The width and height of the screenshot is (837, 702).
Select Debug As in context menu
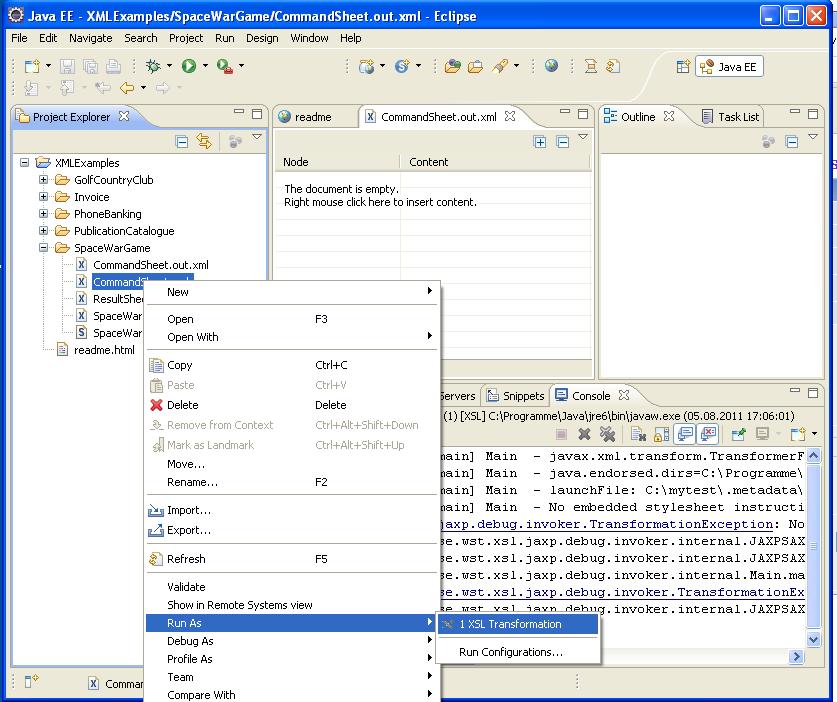(291, 641)
